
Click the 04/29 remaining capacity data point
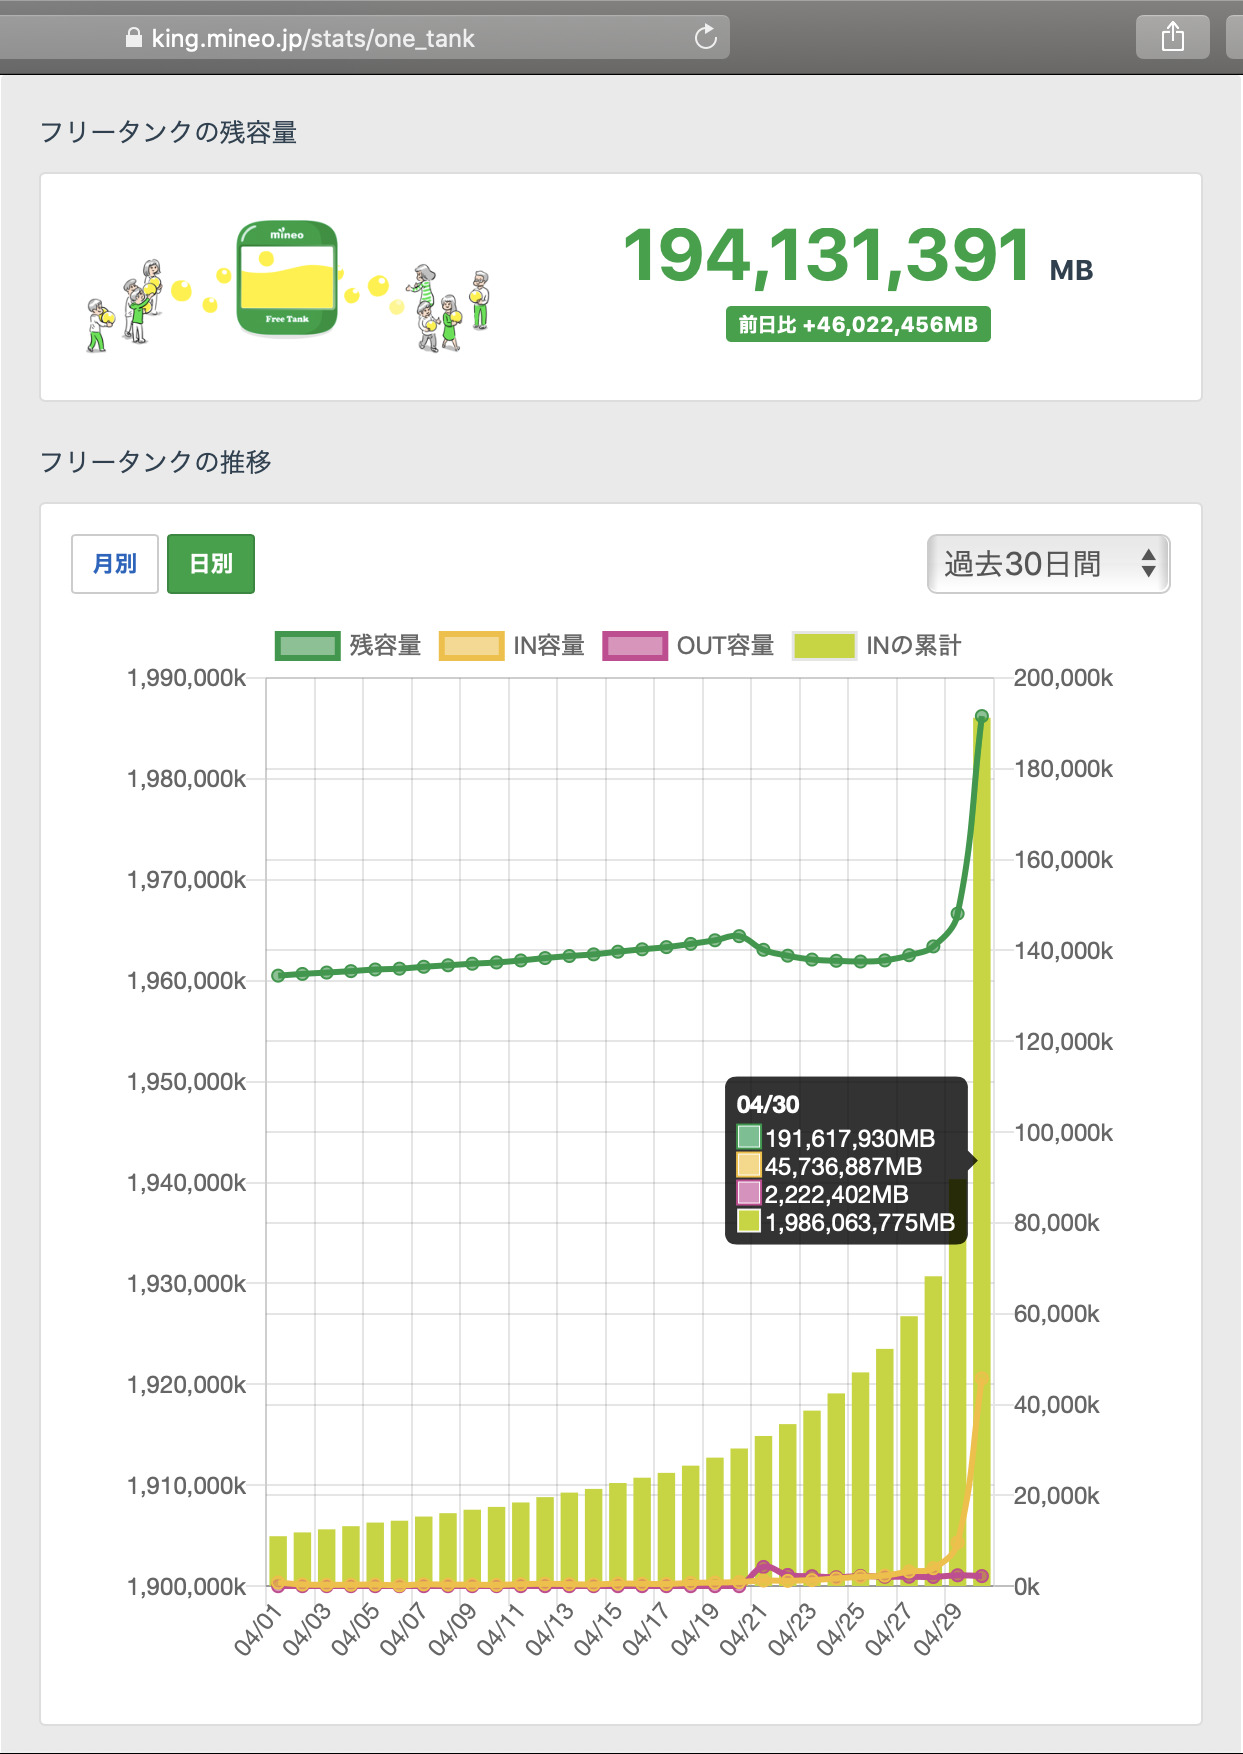click(x=957, y=913)
